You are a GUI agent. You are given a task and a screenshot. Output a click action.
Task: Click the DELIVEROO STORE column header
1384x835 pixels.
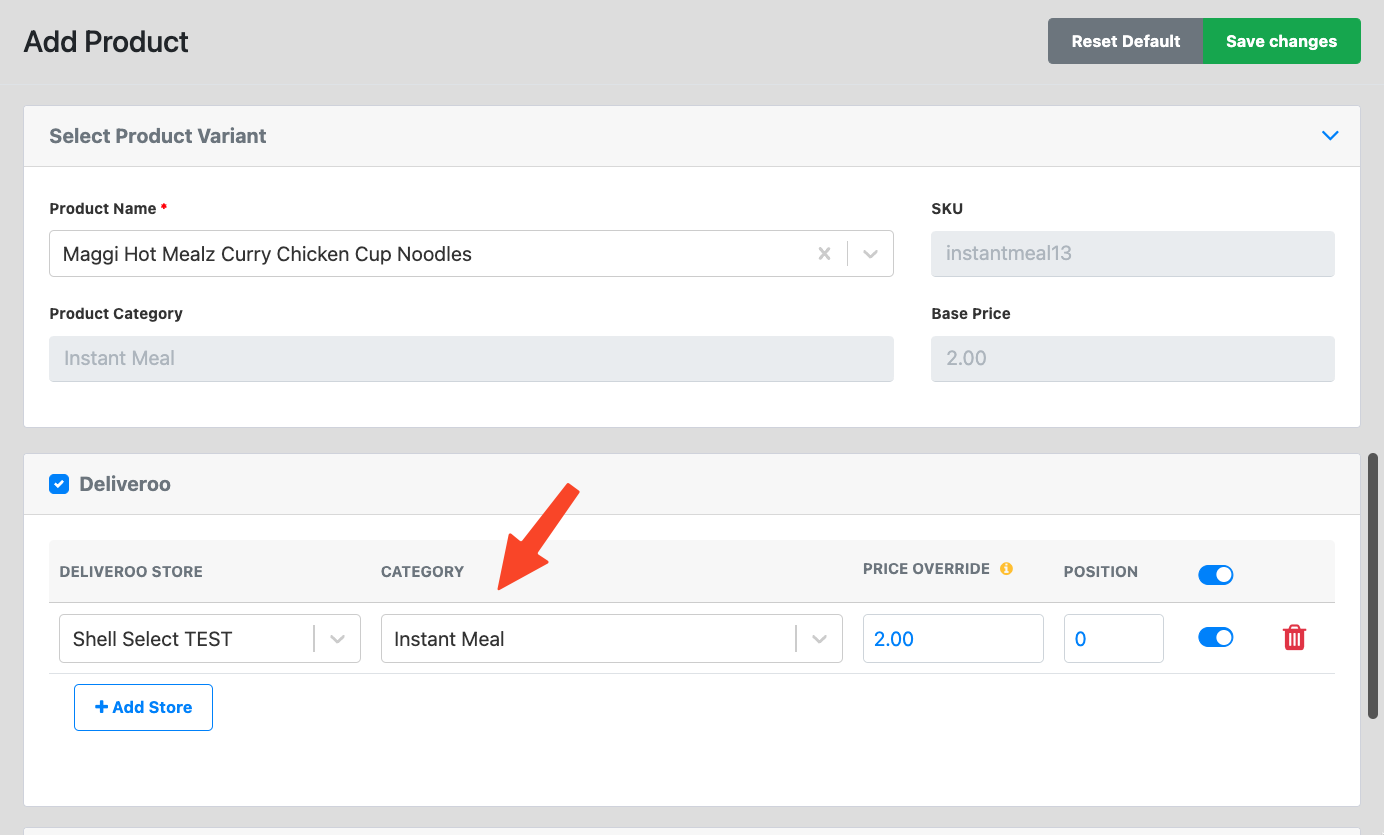[131, 572]
